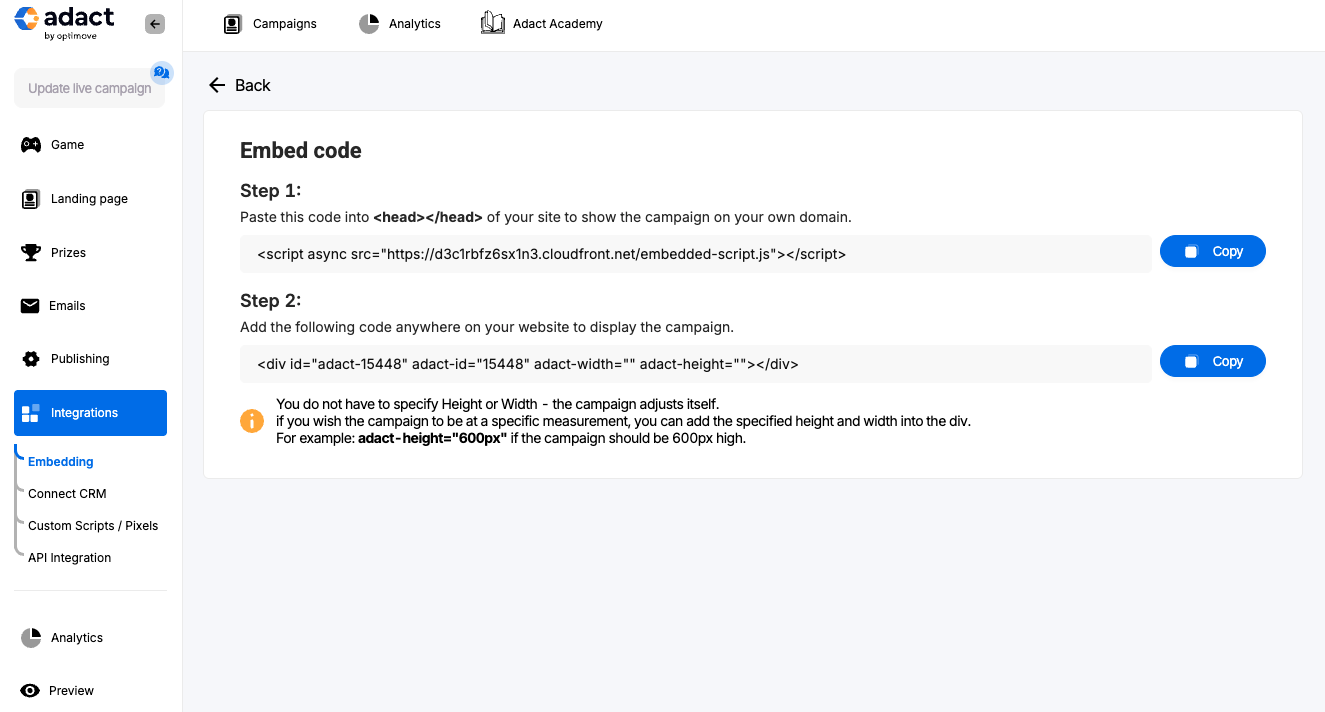The image size is (1325, 712).
Task: Click the Step 1 script code field
Action: tap(696, 254)
